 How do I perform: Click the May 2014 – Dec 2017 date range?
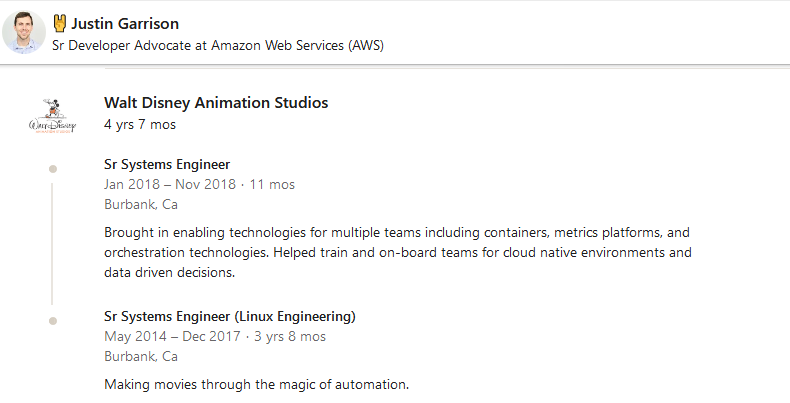(x=172, y=336)
